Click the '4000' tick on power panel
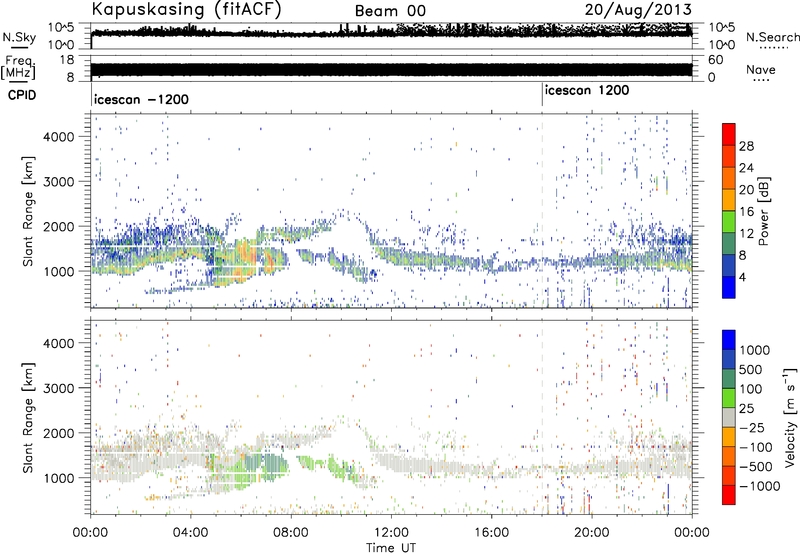 click(x=59, y=137)
